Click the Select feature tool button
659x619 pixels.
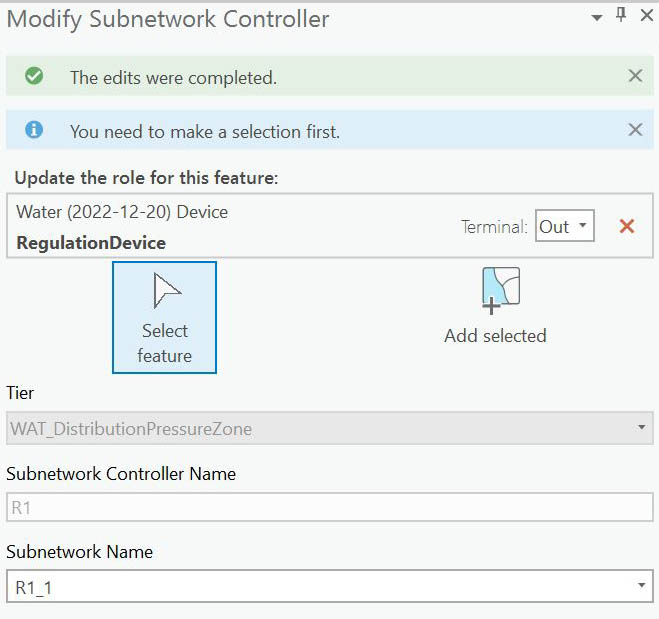click(164, 317)
